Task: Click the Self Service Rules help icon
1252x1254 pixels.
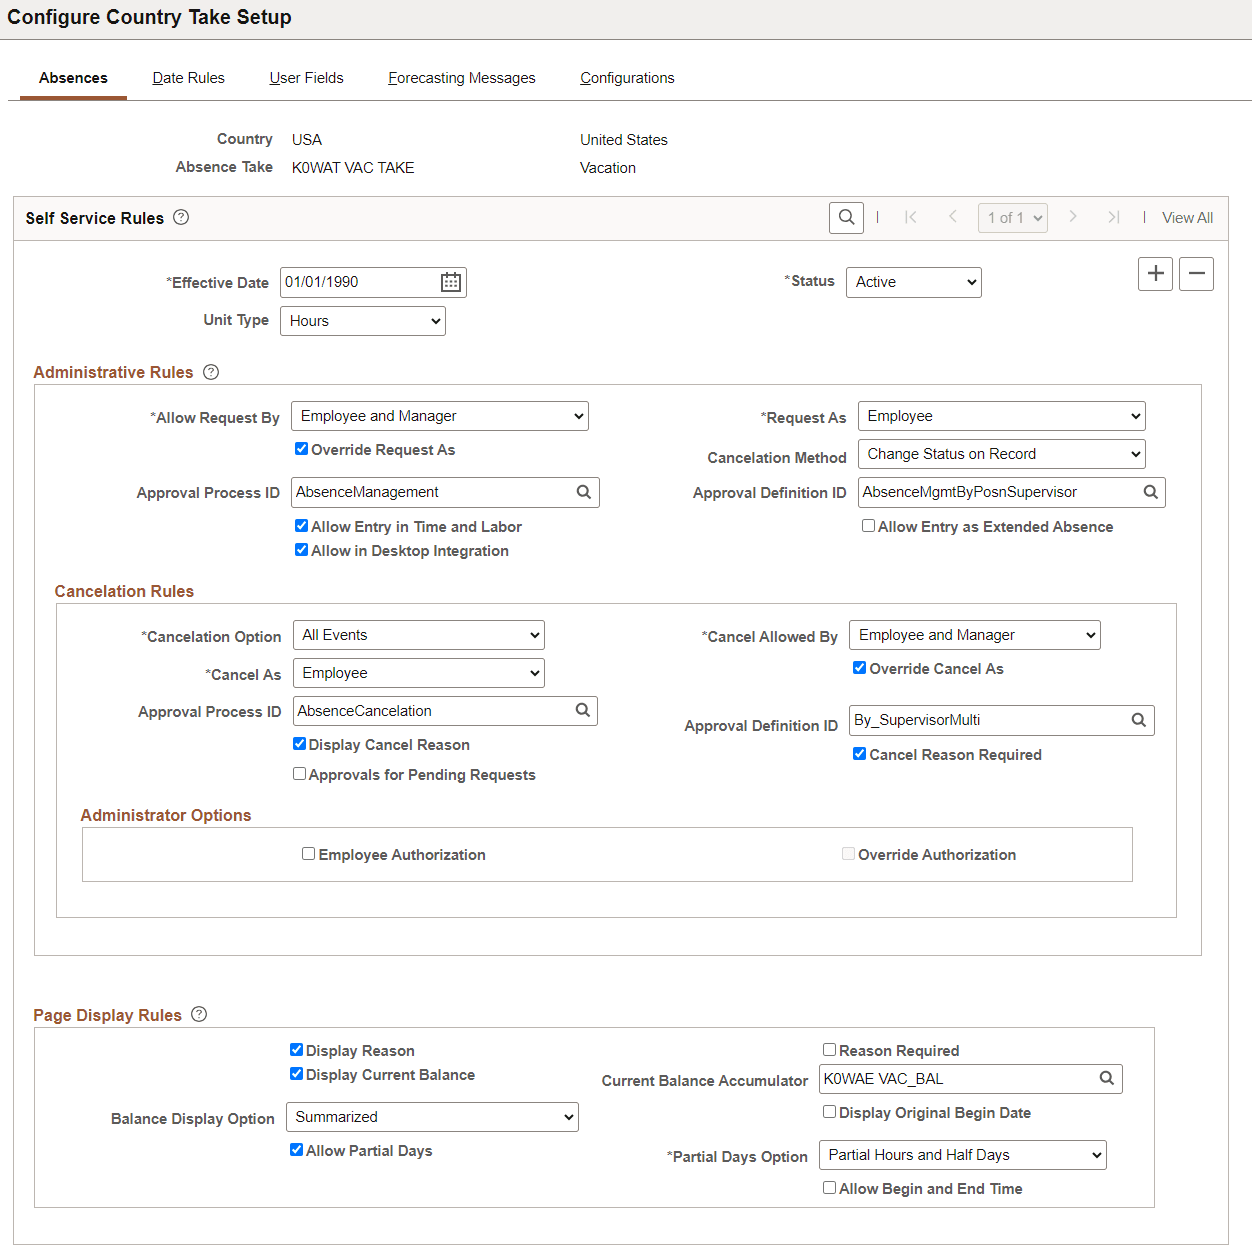Action: coord(180,217)
